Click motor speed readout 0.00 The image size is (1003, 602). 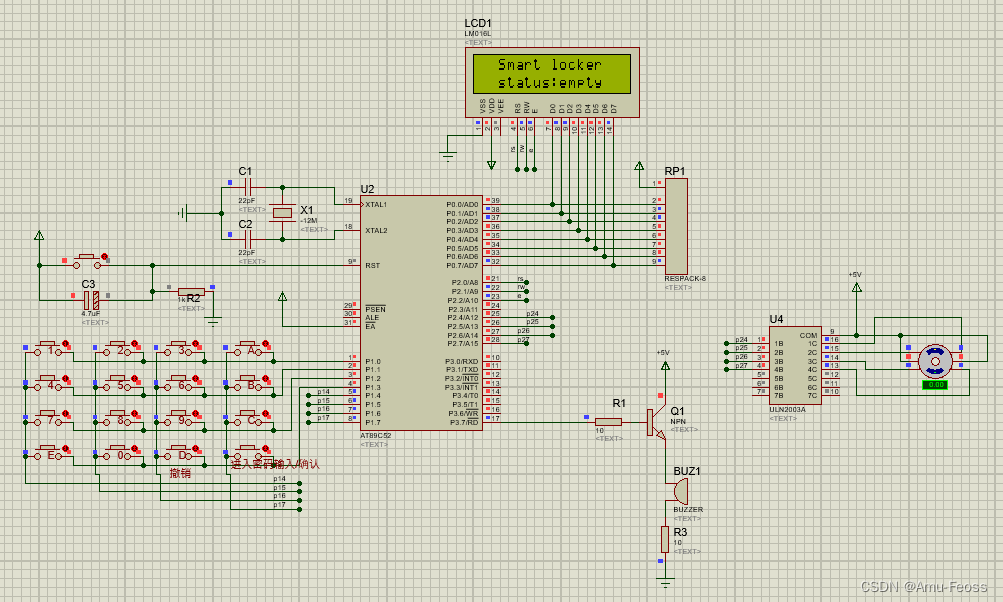(x=935, y=385)
